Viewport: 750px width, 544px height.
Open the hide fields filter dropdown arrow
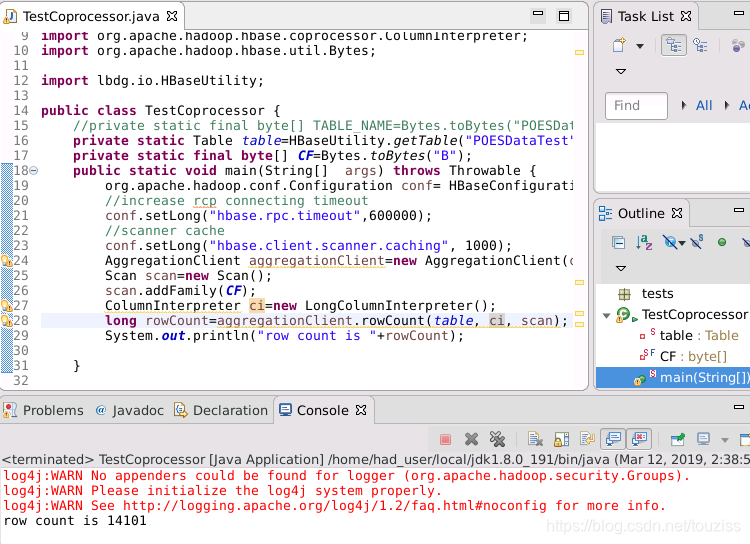coord(682,244)
